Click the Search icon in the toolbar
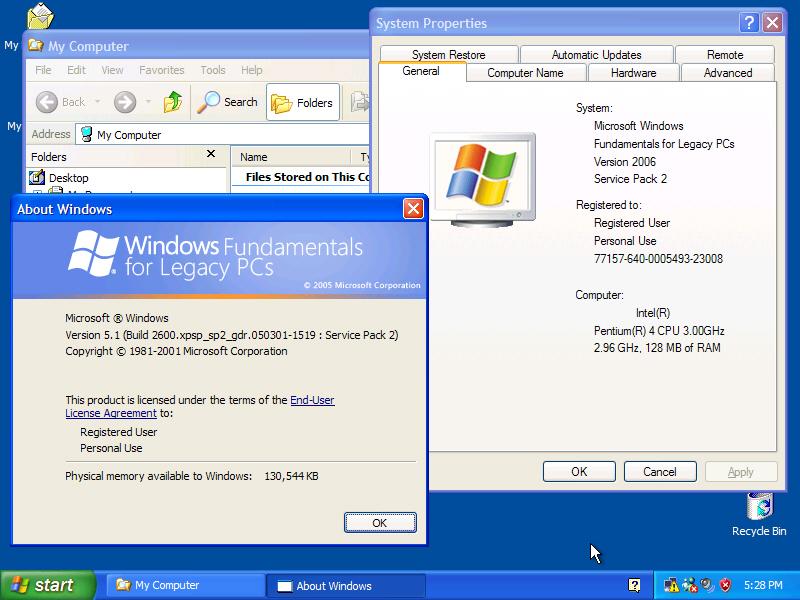The height and width of the screenshot is (600, 800). (210, 101)
